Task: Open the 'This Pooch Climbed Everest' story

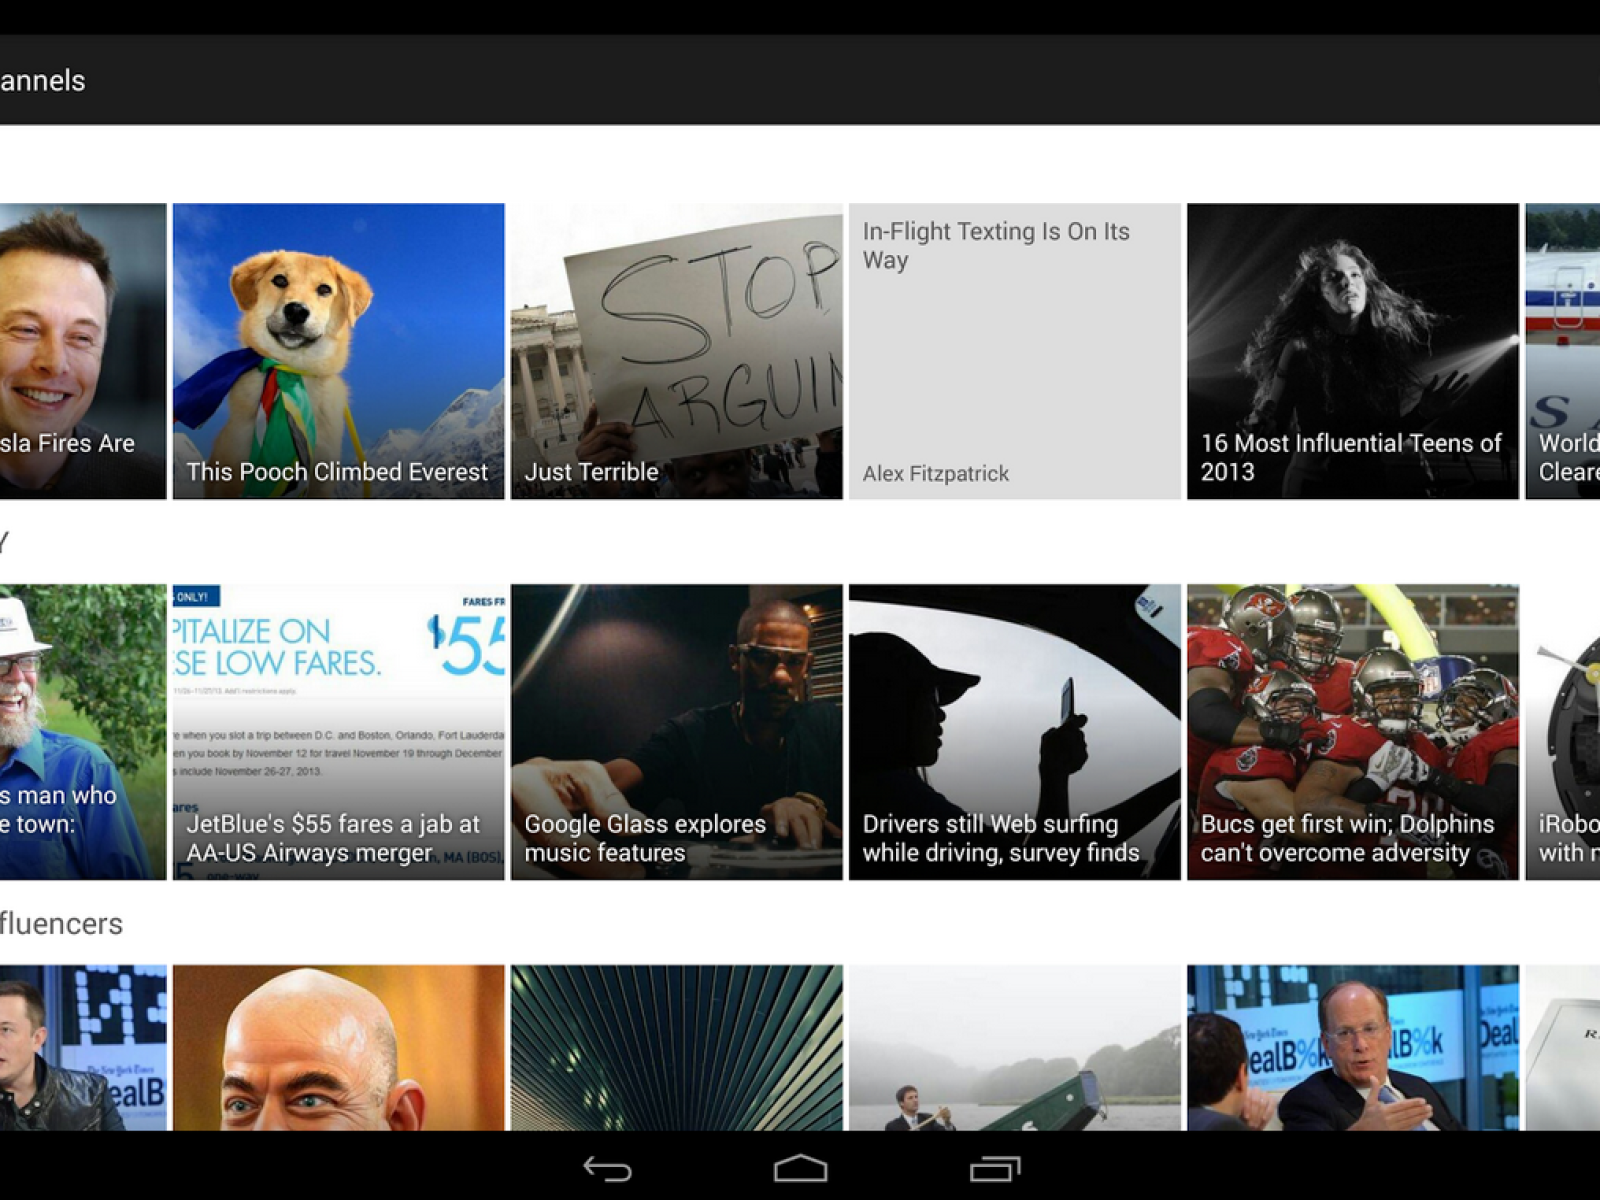Action: click(x=338, y=351)
